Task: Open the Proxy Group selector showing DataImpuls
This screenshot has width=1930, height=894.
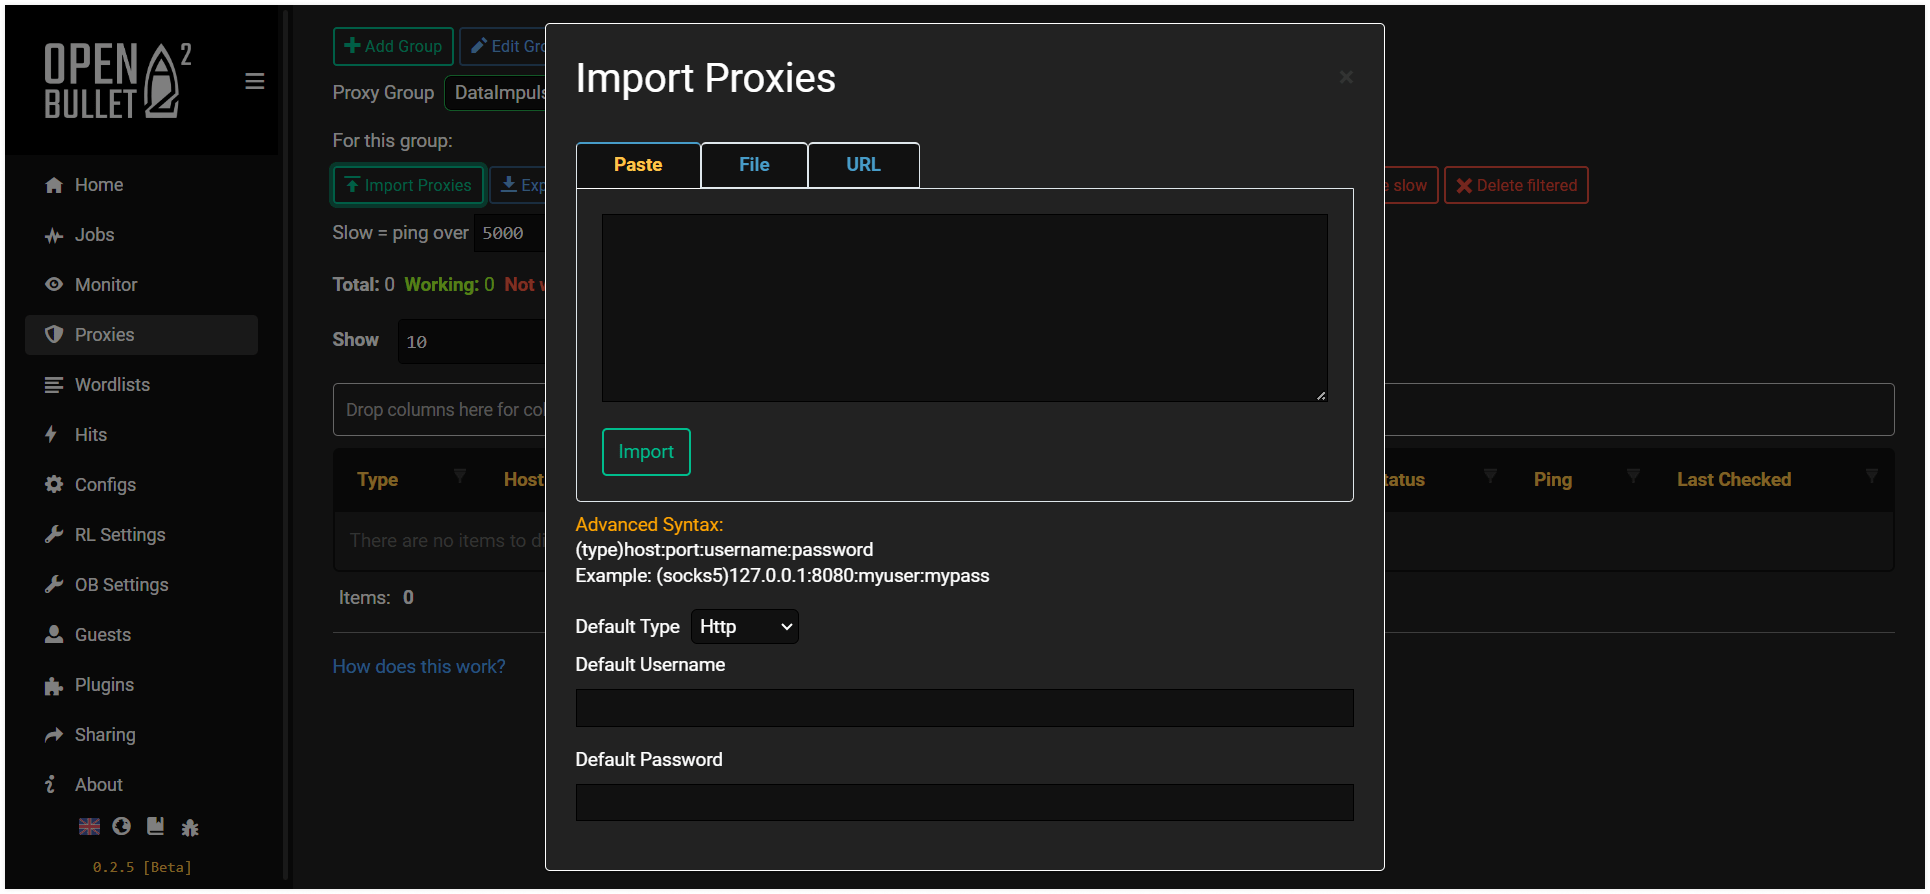Action: pyautogui.click(x=500, y=92)
